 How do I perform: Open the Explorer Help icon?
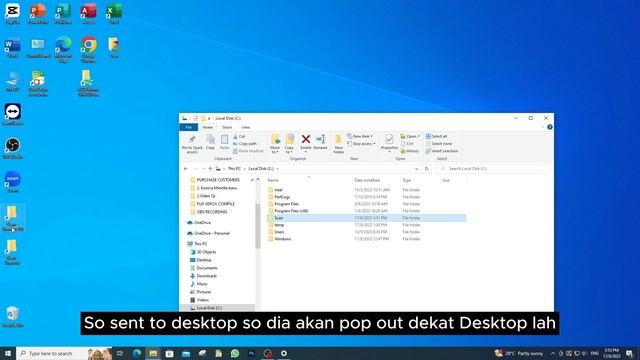(550, 127)
